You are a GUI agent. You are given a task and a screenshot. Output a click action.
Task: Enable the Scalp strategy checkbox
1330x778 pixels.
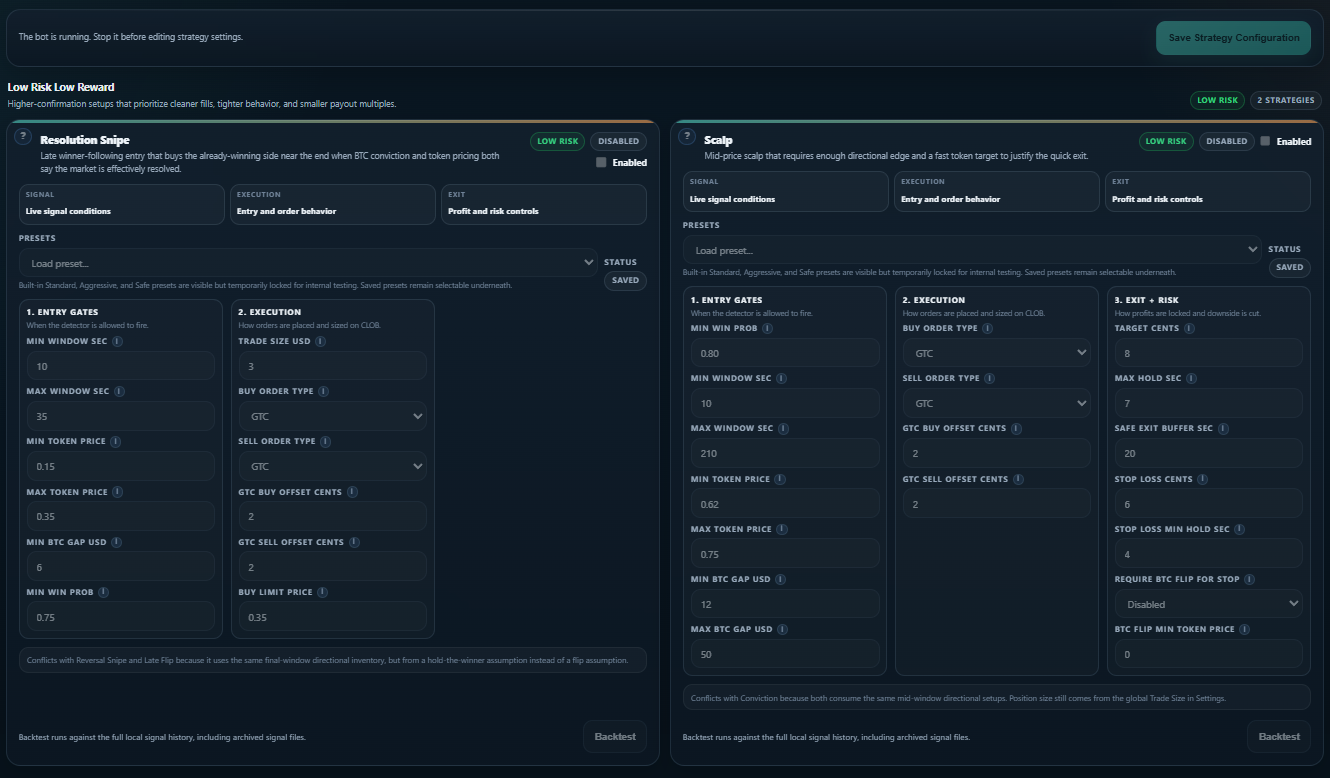(x=1264, y=141)
